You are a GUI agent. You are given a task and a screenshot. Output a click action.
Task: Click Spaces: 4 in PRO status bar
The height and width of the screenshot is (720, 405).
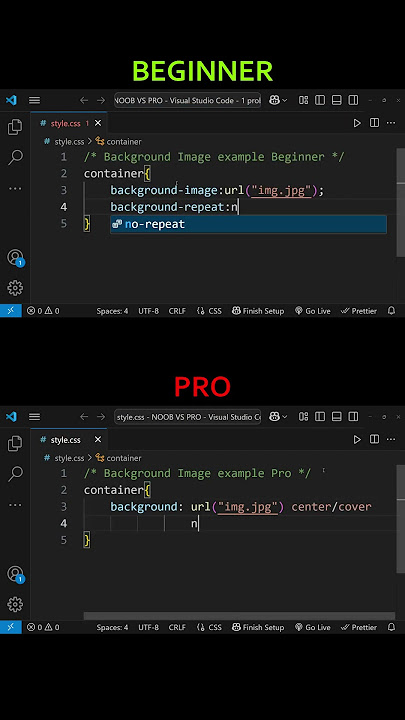pyautogui.click(x=112, y=627)
